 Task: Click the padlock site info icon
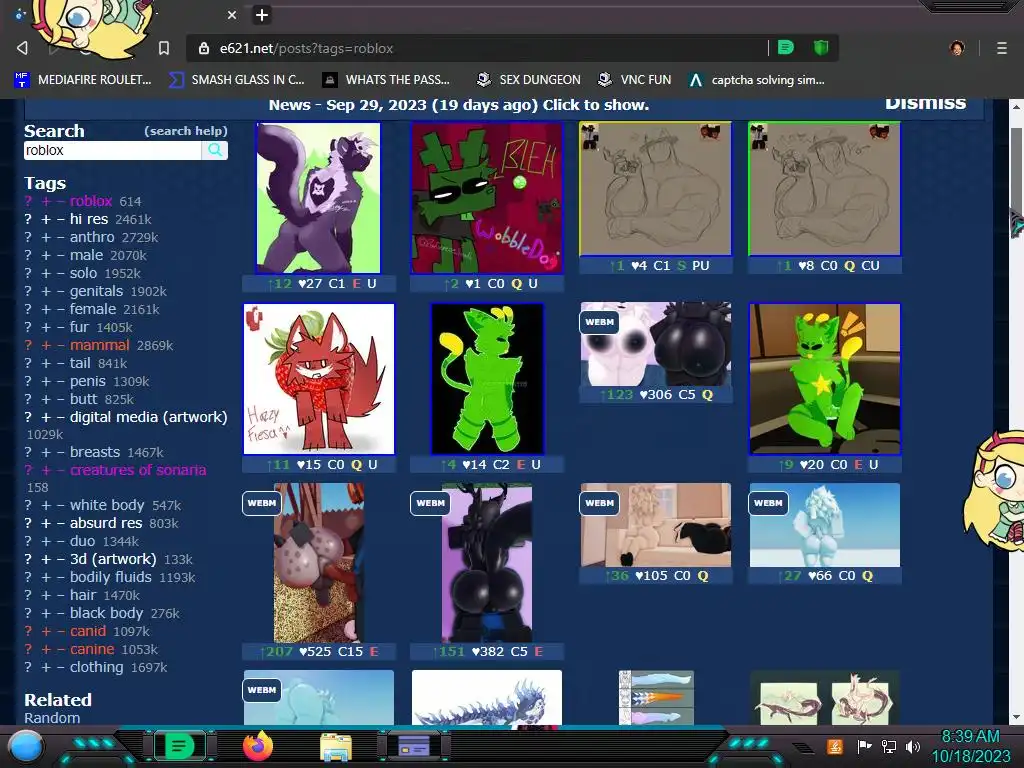click(204, 48)
